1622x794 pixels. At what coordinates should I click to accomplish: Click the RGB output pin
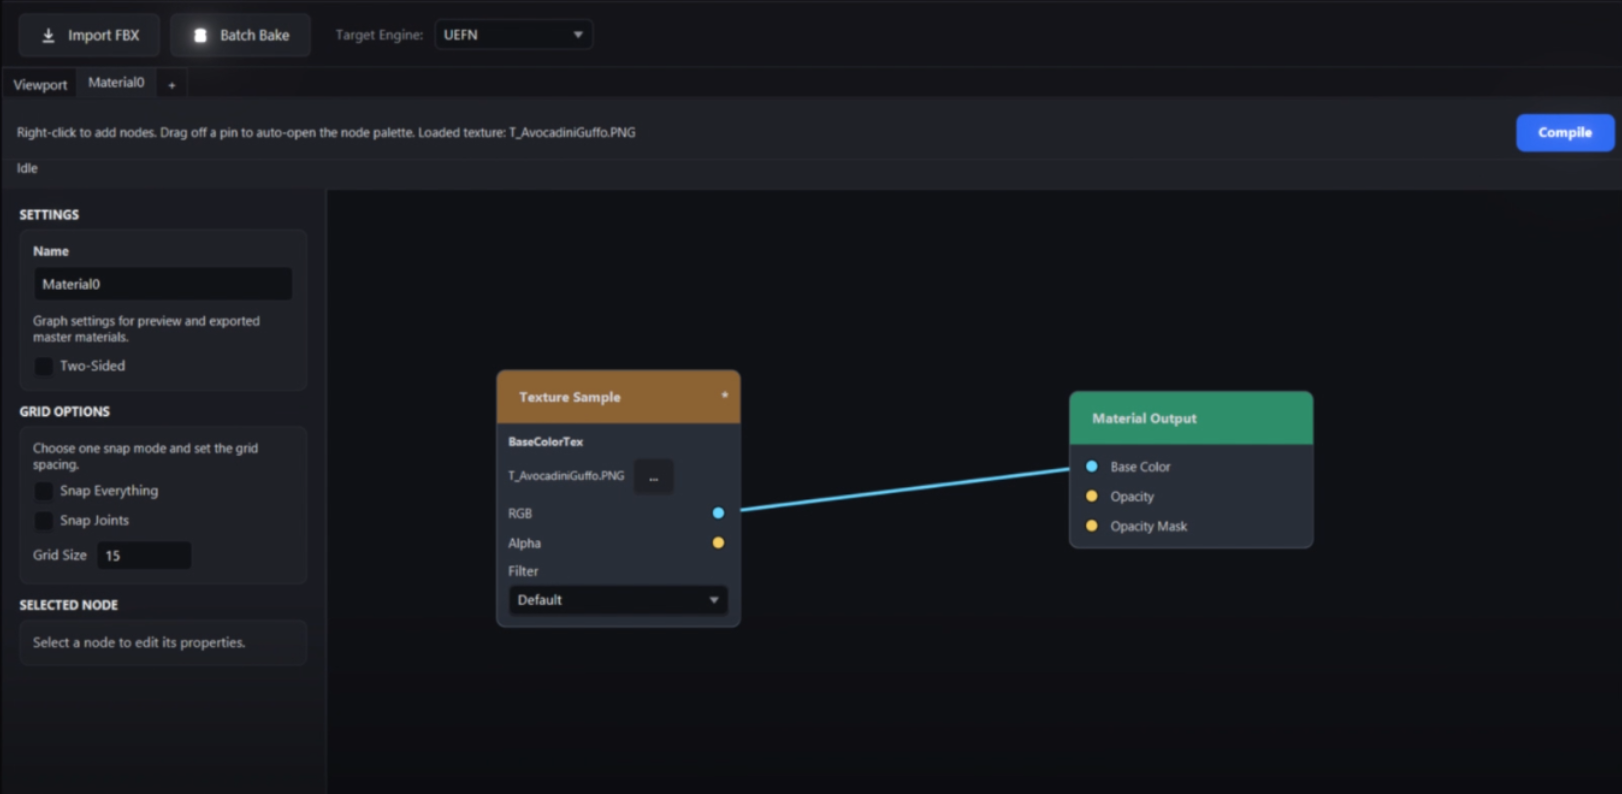click(718, 513)
